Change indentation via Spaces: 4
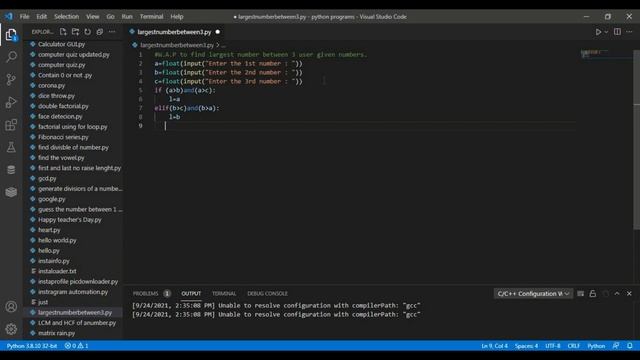The width and height of the screenshot is (640, 360). pos(526,346)
